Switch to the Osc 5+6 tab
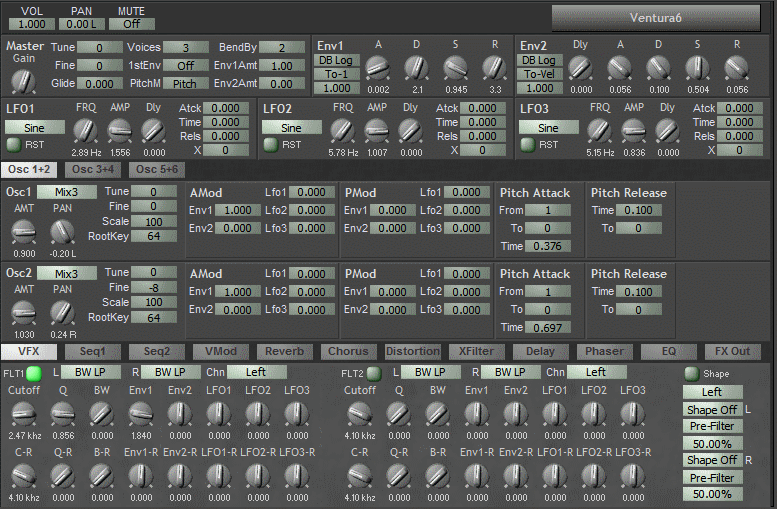This screenshot has height=509, width=777. (157, 170)
